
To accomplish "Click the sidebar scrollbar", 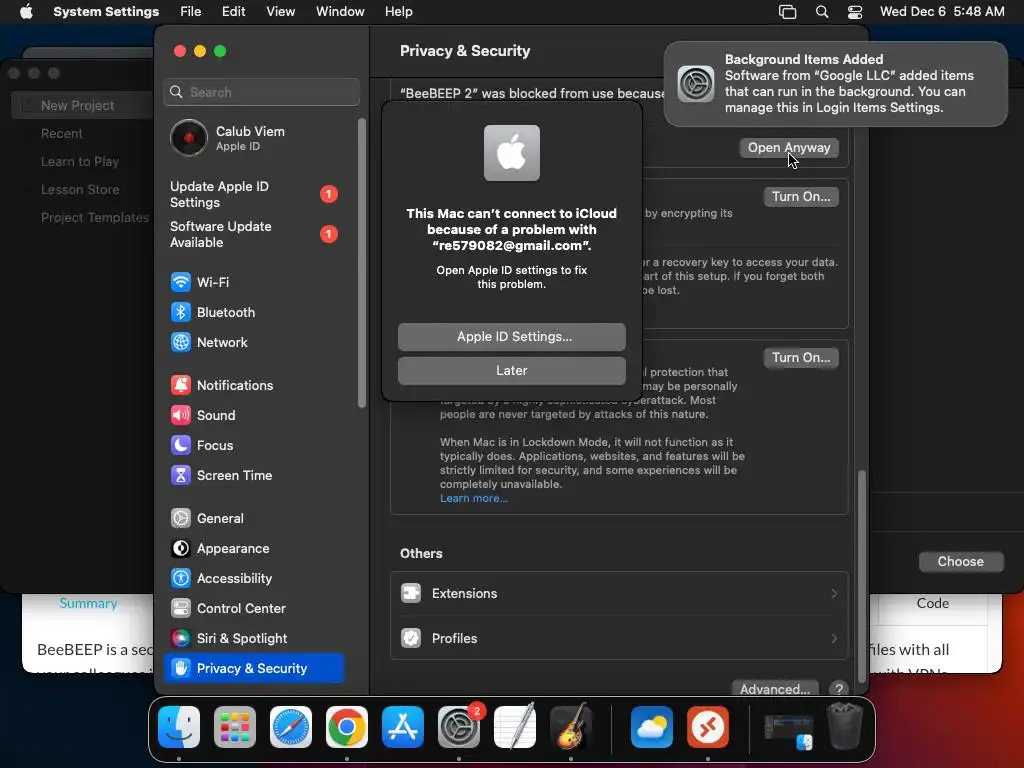I will click(362, 263).
